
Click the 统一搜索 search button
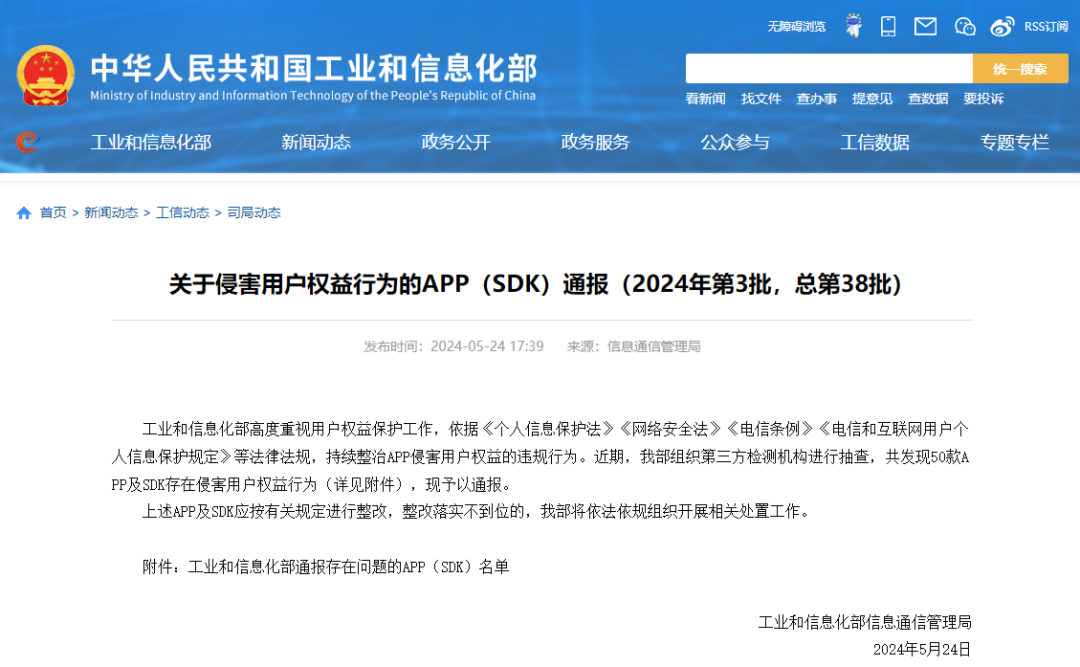tap(1020, 69)
